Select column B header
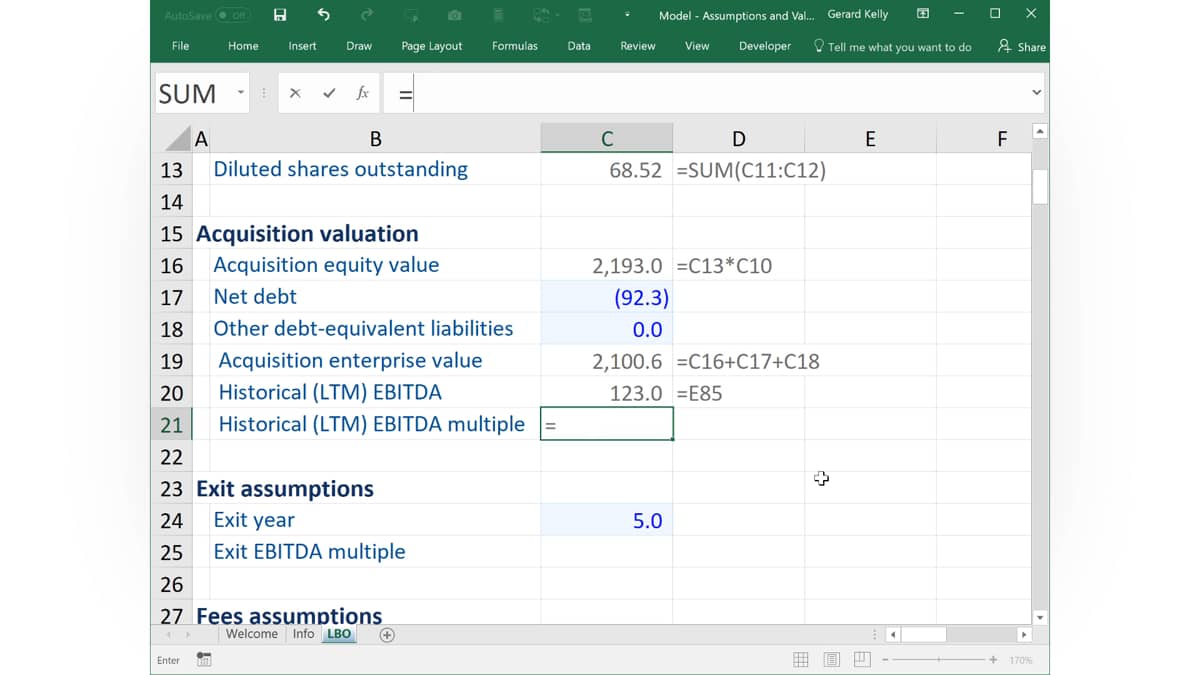1200x675 pixels. tap(375, 139)
